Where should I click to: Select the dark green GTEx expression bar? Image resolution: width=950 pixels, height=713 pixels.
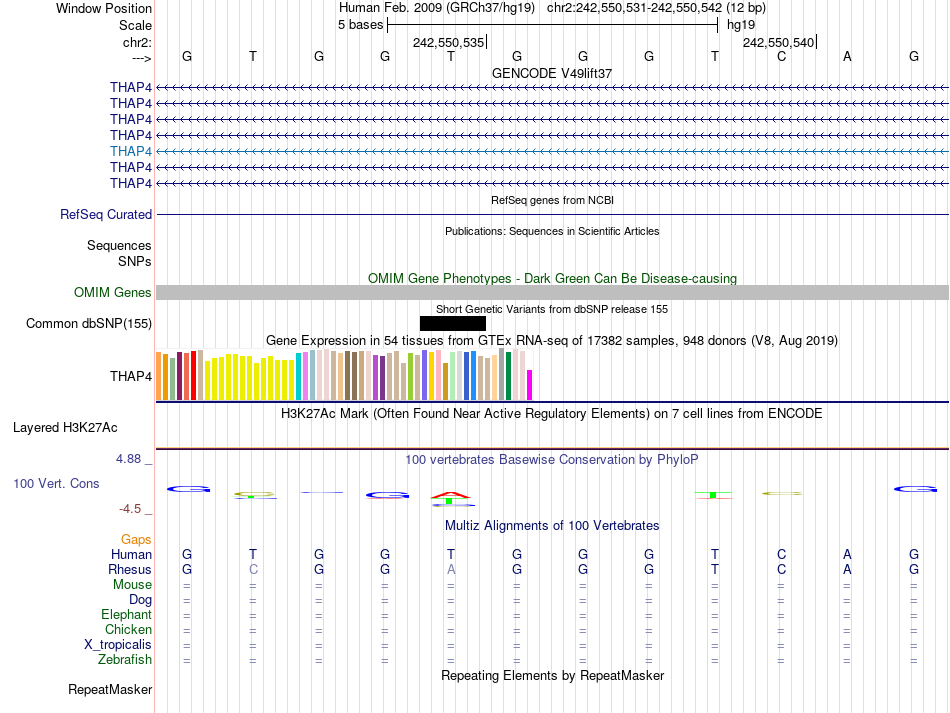(508, 376)
